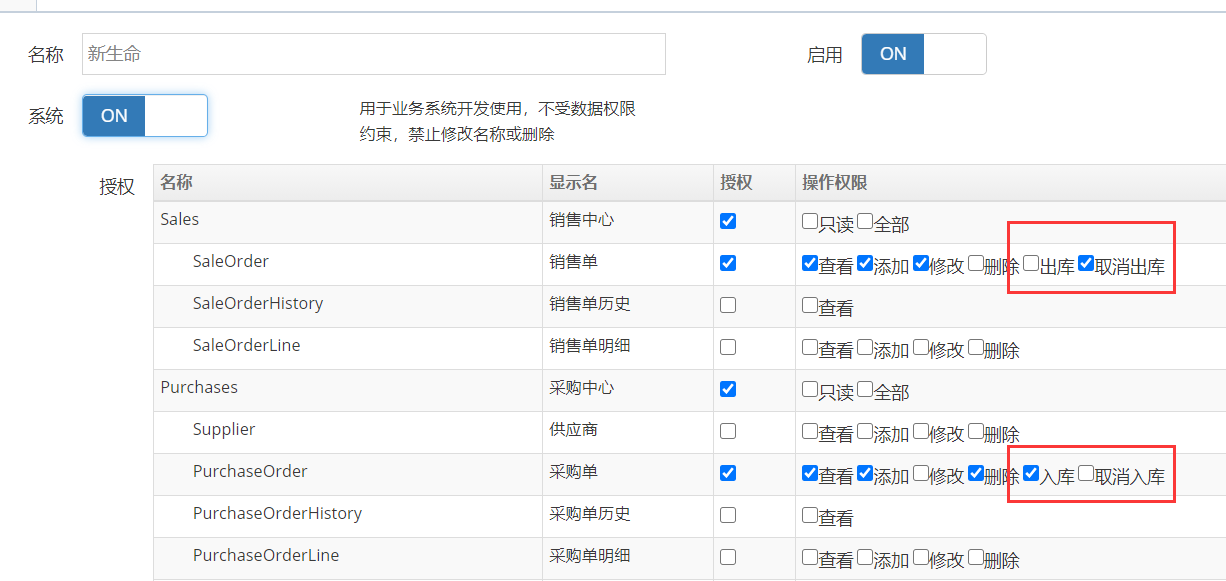Check 查看 for SaleOrderHistory
Screen dimensions: 1226x581
pos(810,306)
